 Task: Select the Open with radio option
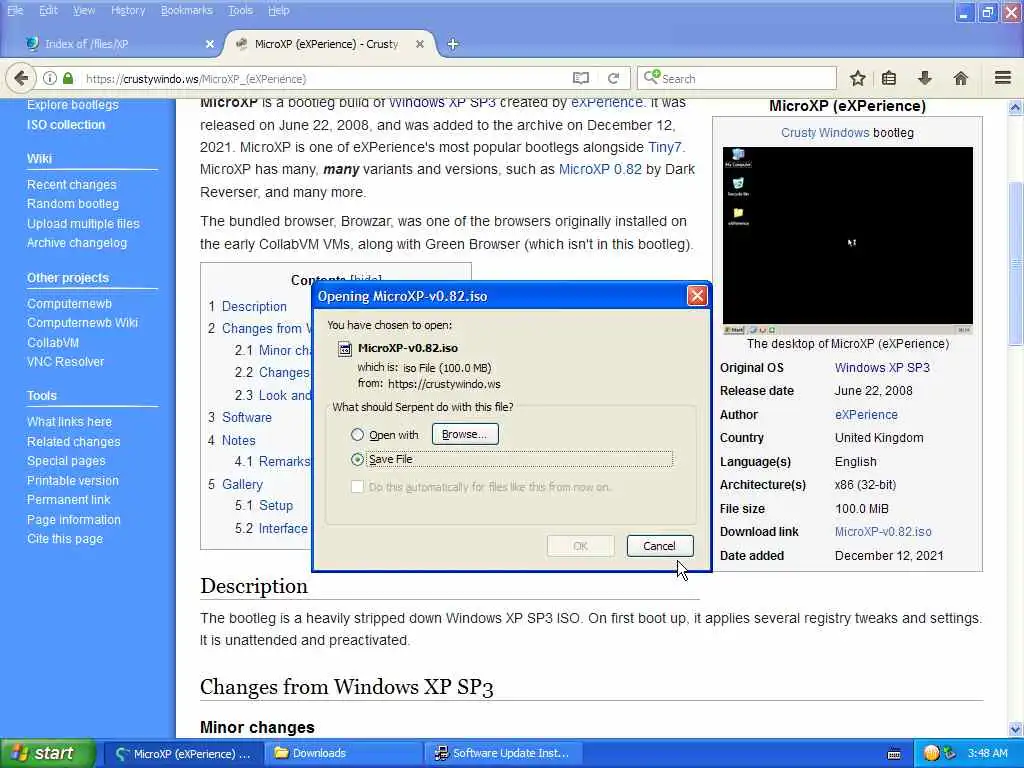pos(357,434)
